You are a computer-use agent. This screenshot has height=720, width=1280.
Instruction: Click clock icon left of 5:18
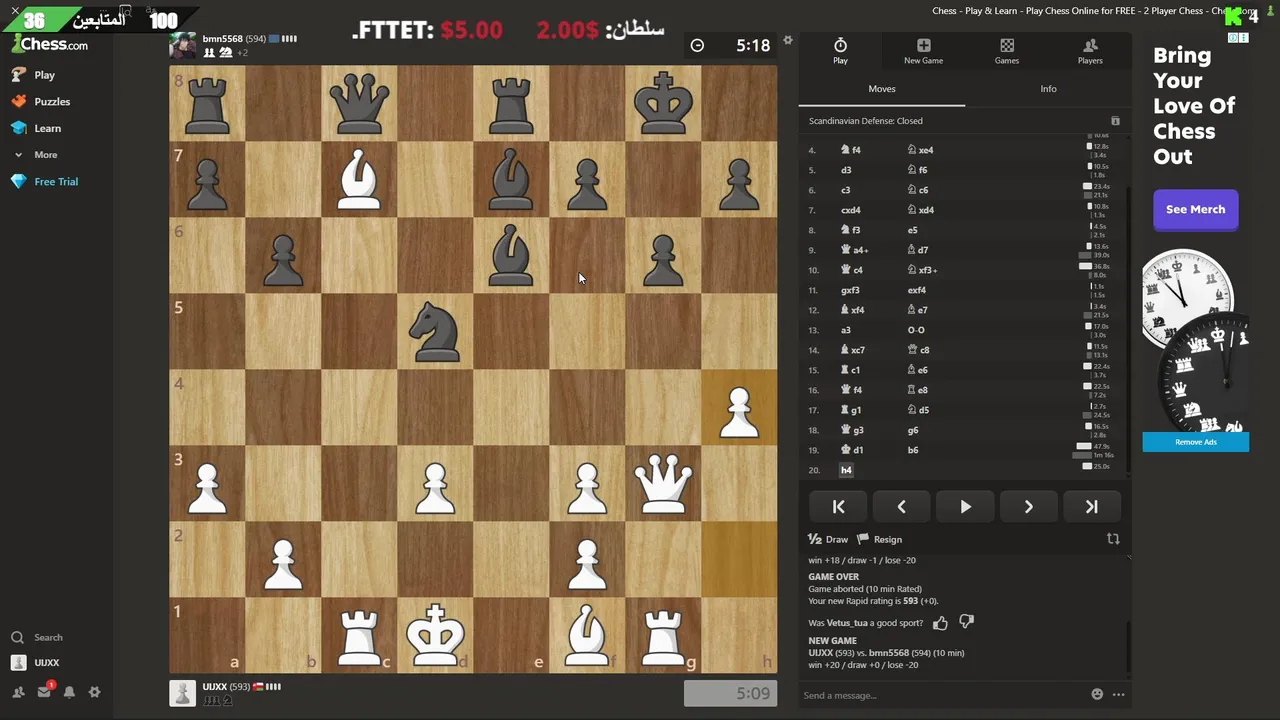[x=697, y=45]
